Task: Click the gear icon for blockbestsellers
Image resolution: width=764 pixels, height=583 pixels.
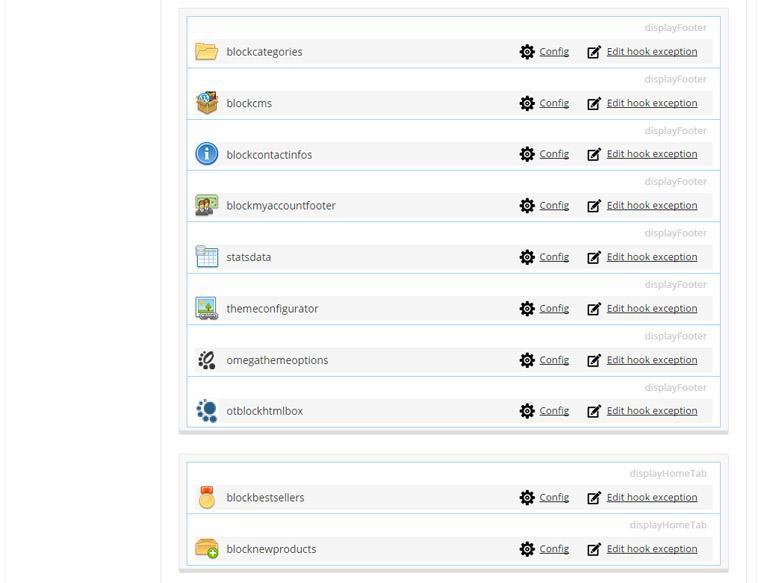Action: [x=527, y=497]
